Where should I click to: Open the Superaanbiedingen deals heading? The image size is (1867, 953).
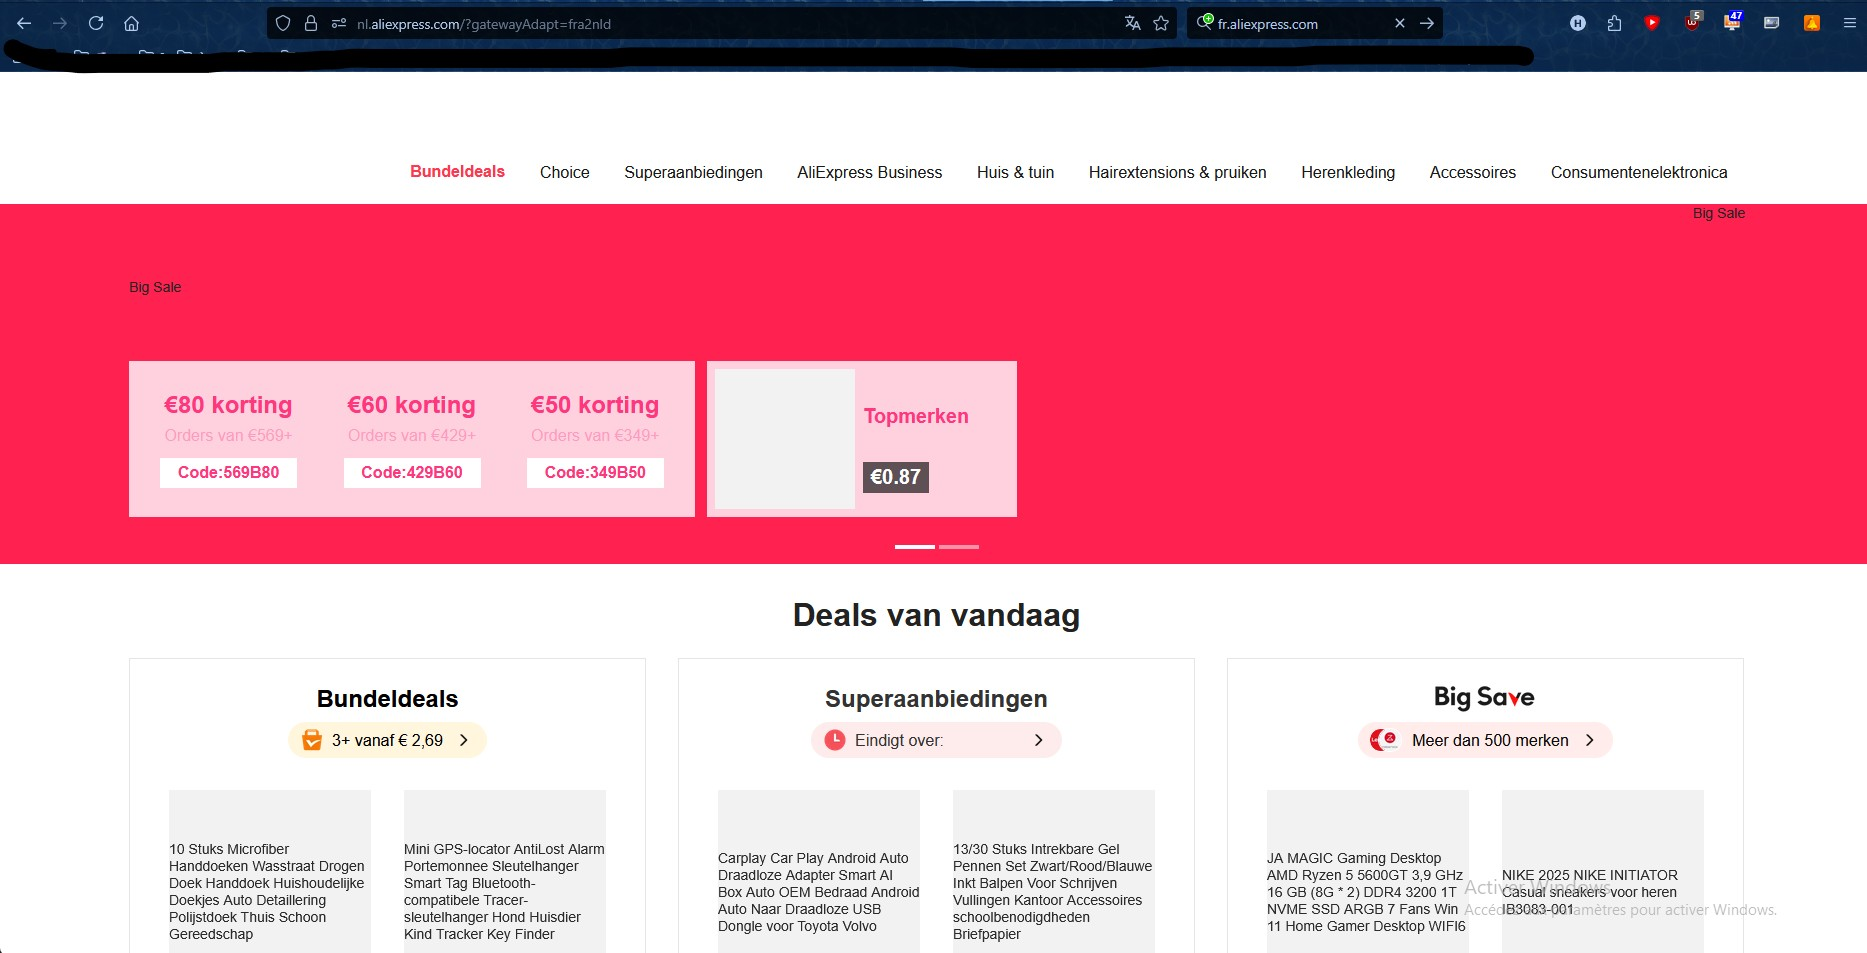click(936, 699)
